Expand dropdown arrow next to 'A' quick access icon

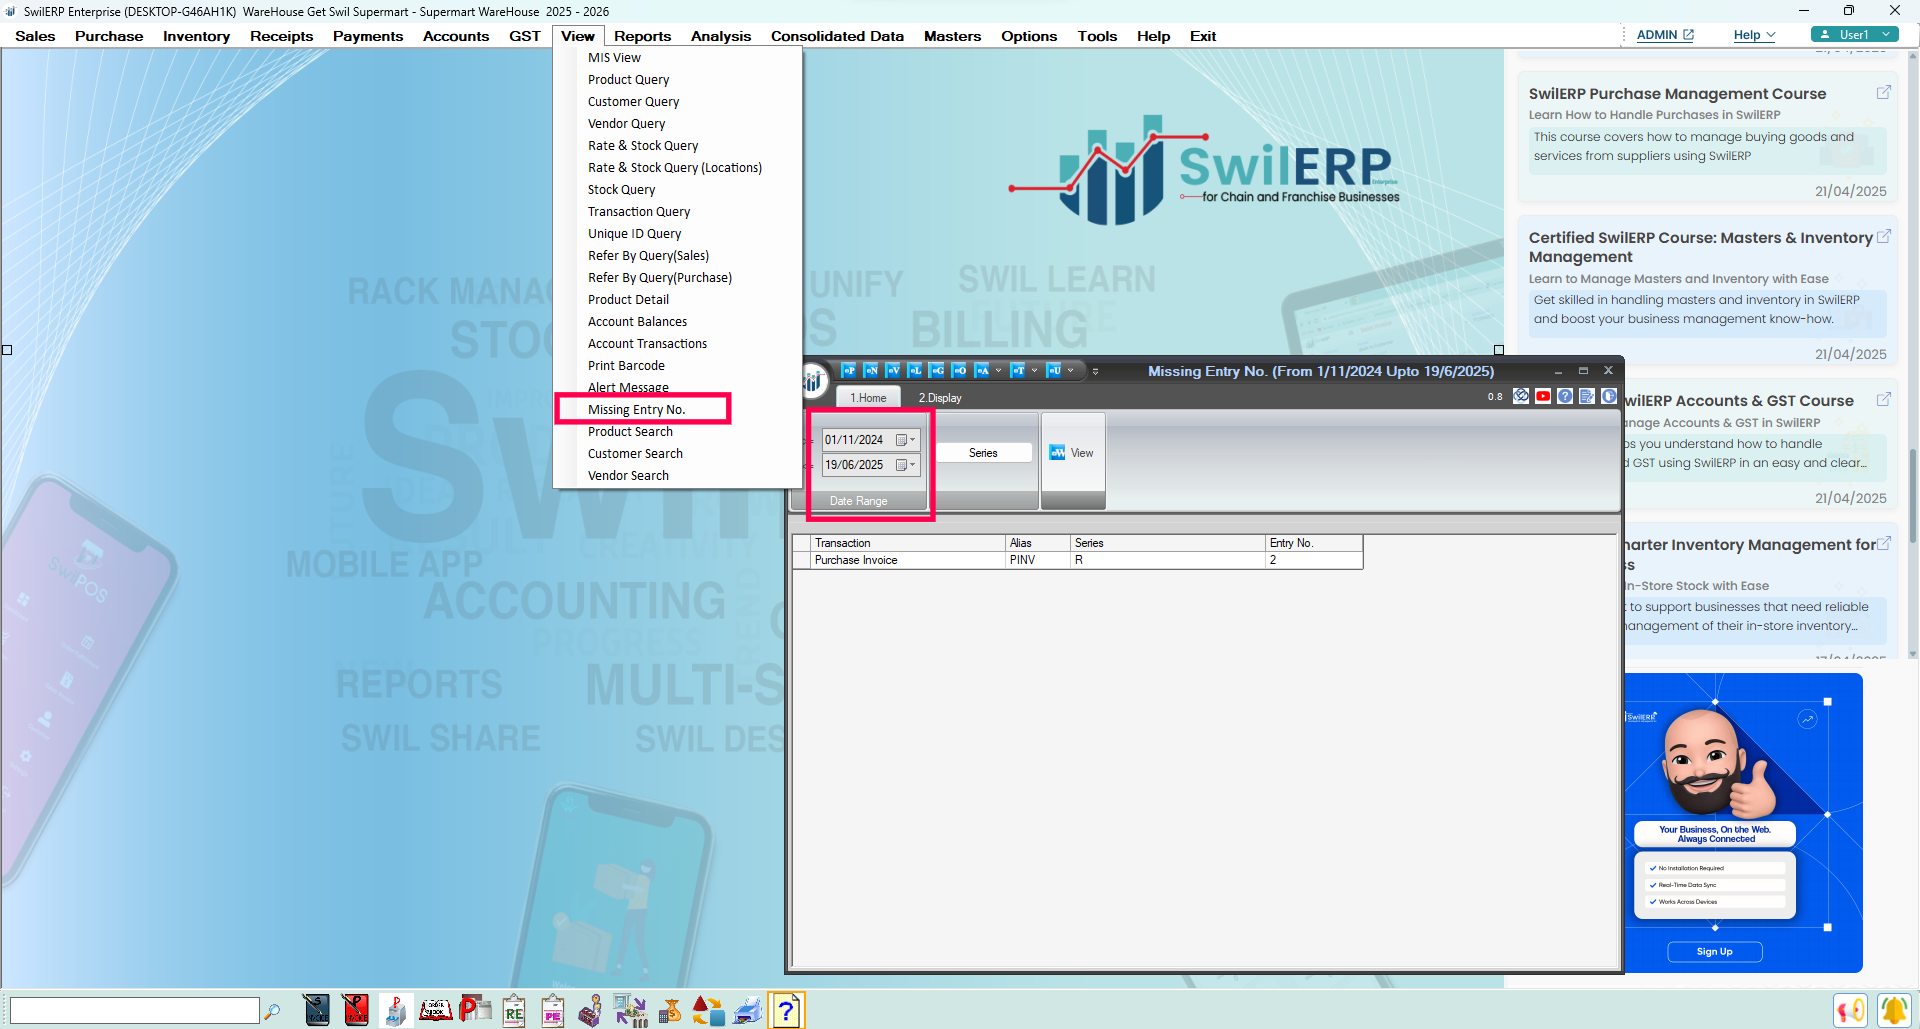998,371
